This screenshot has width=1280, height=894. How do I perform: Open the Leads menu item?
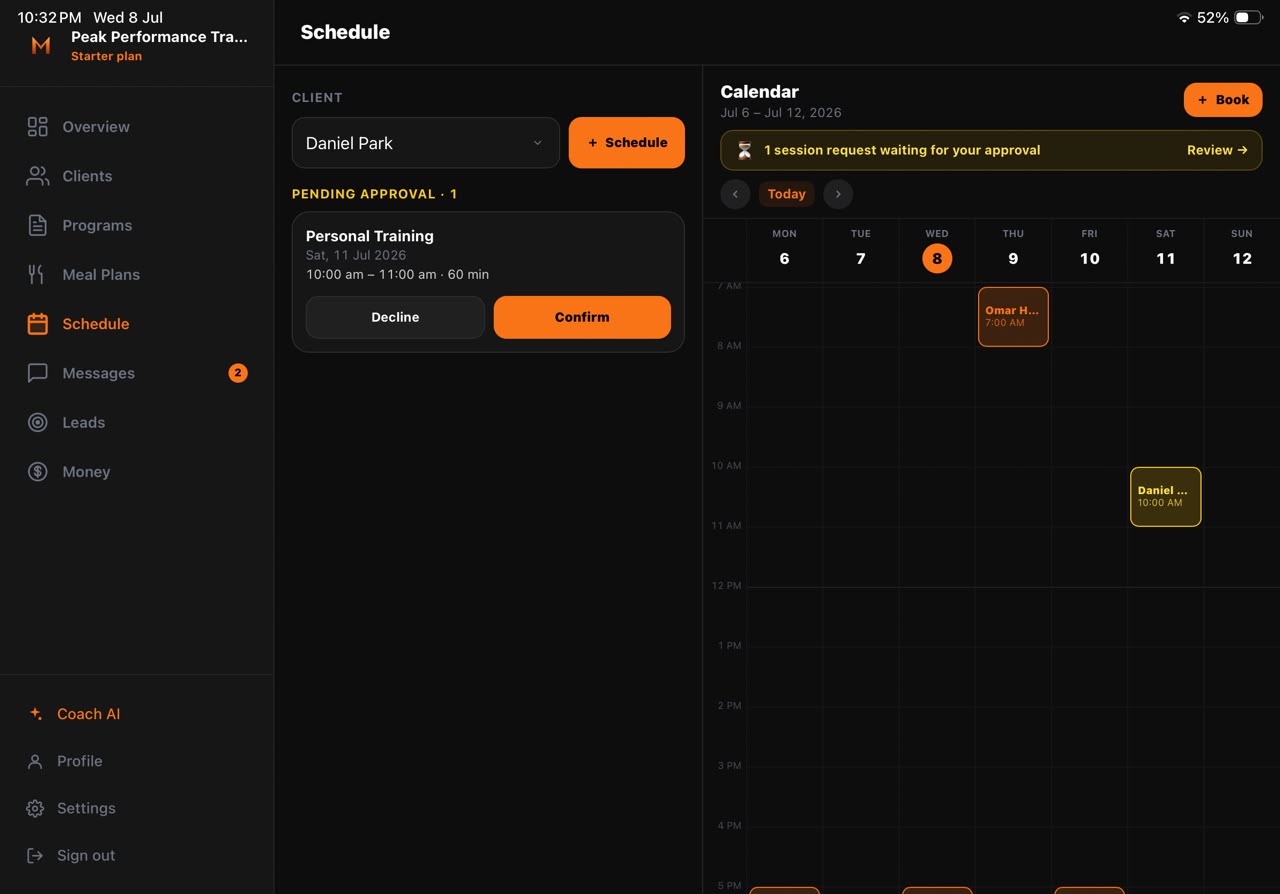point(137,422)
